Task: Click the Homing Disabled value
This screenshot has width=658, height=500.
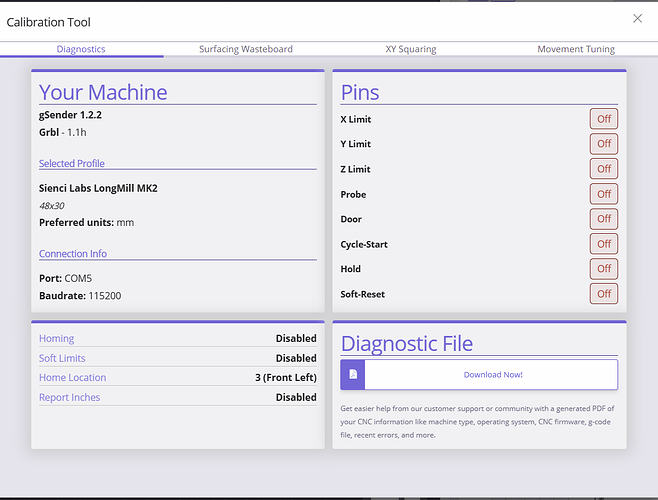Action: click(296, 338)
